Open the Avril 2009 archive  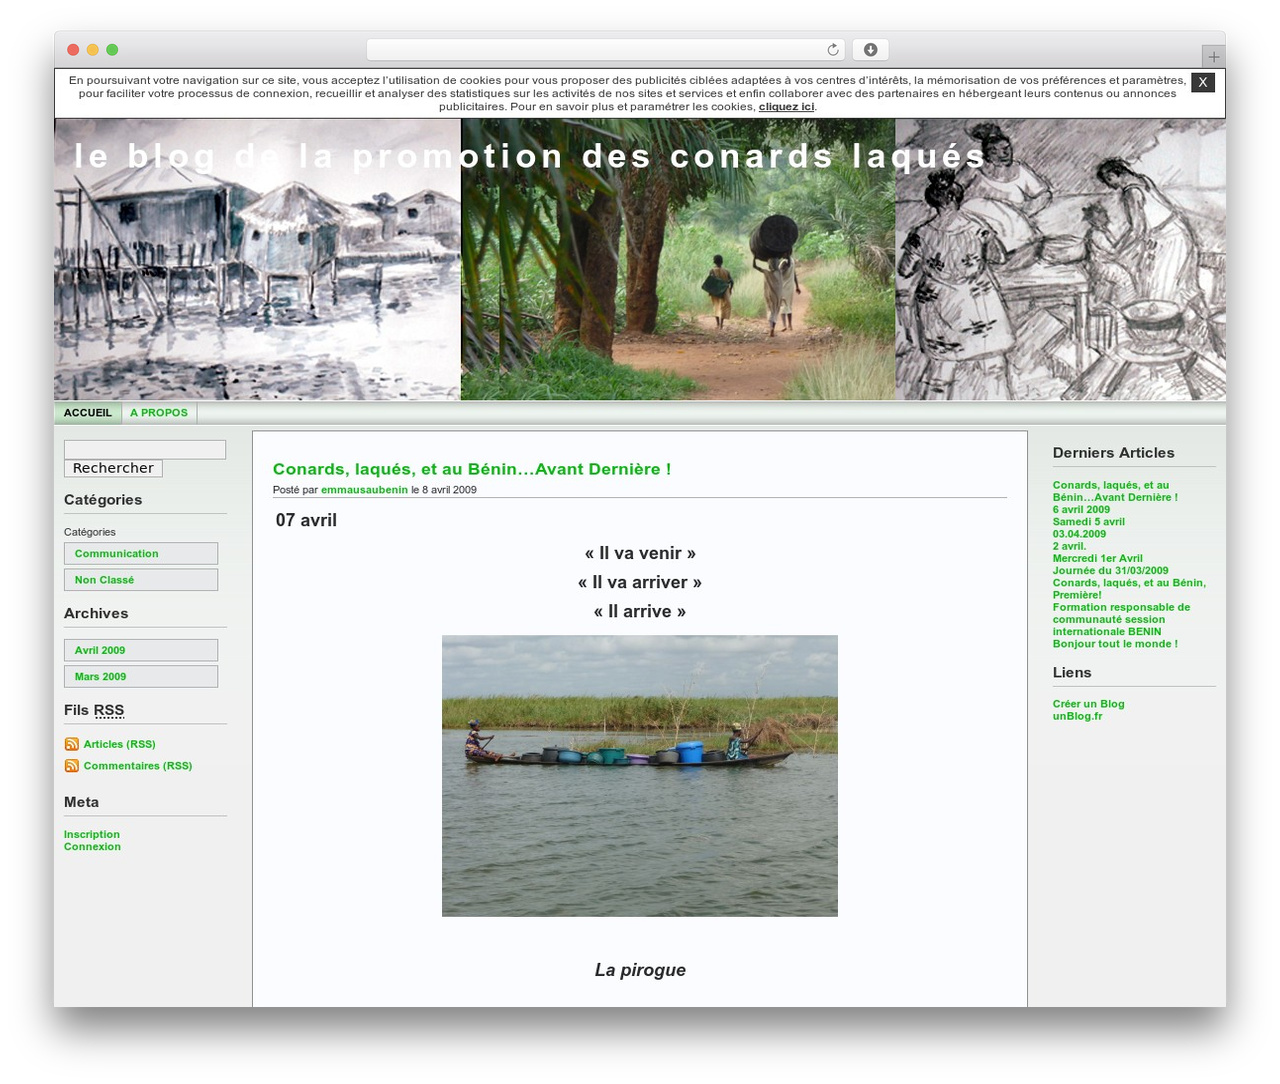tap(141, 650)
